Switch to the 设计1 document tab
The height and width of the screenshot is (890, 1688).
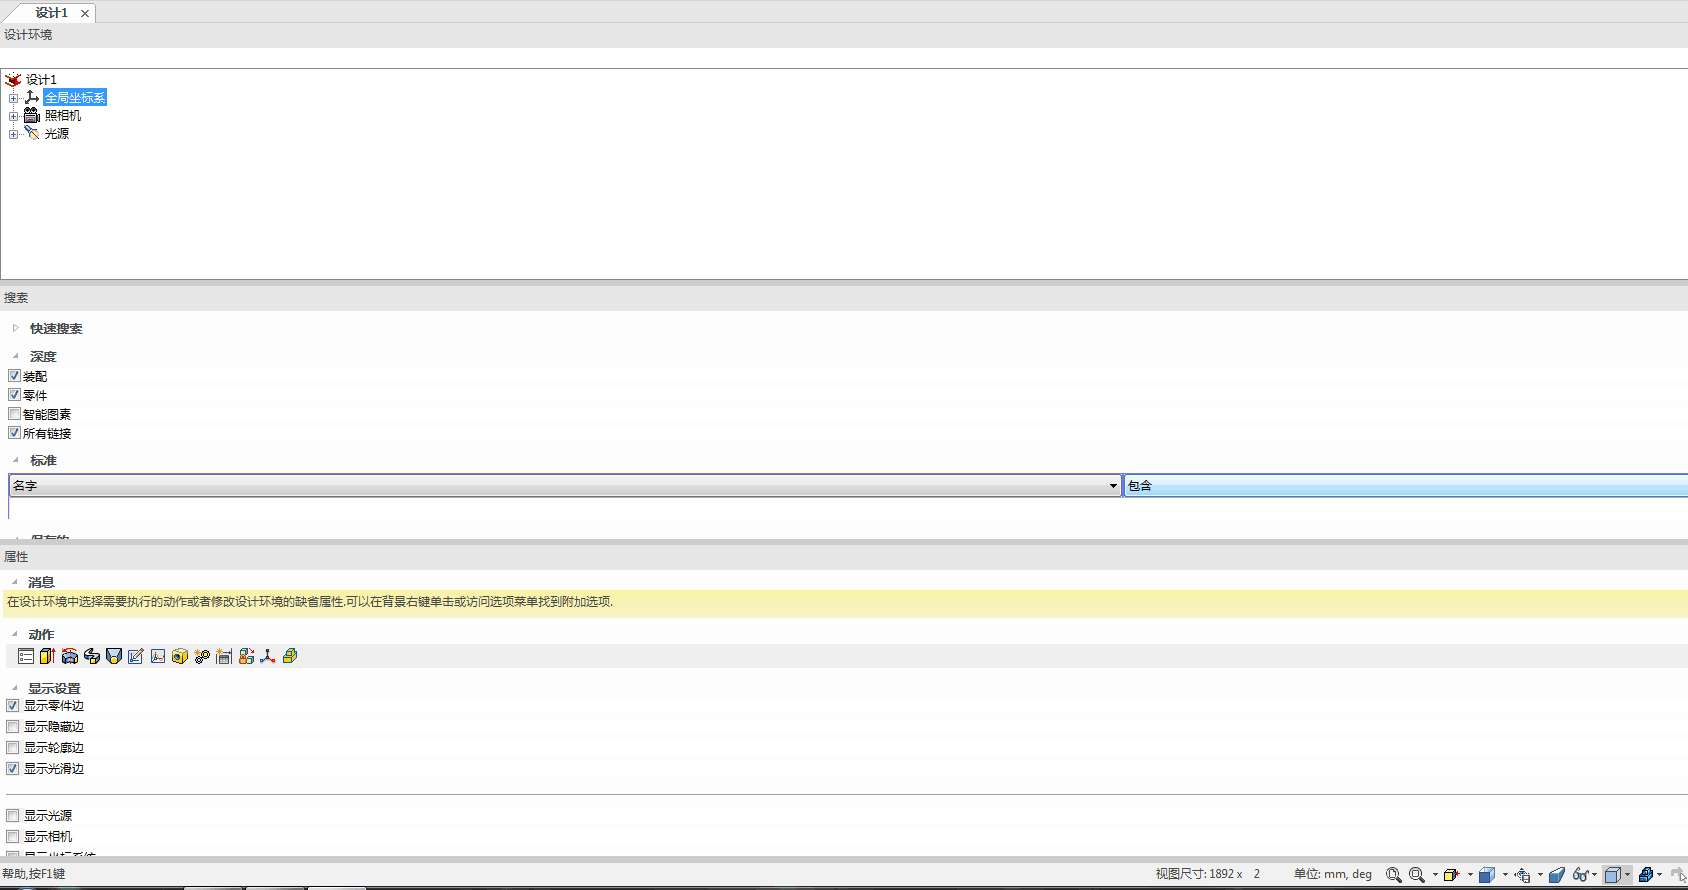point(51,13)
